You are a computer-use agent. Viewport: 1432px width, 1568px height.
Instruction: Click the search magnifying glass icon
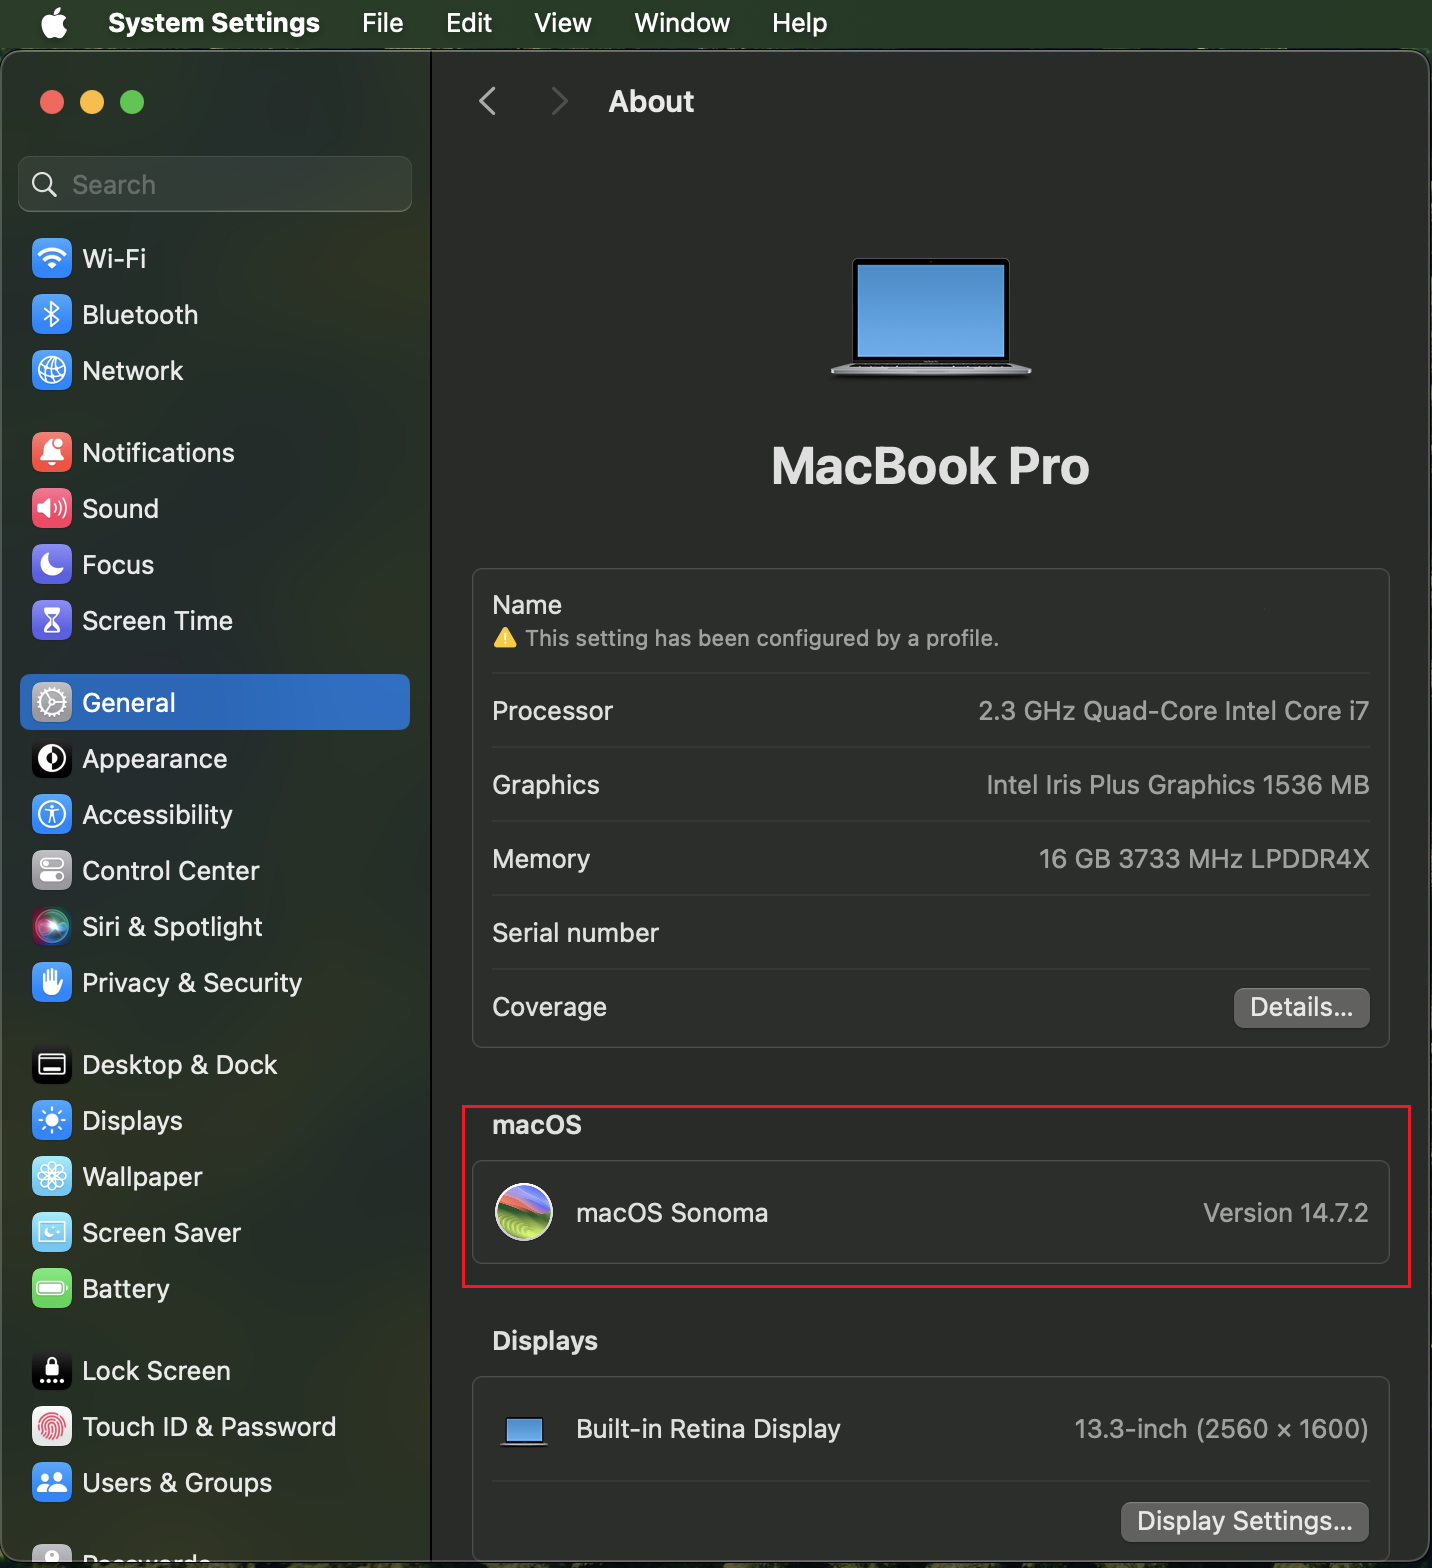click(x=45, y=184)
